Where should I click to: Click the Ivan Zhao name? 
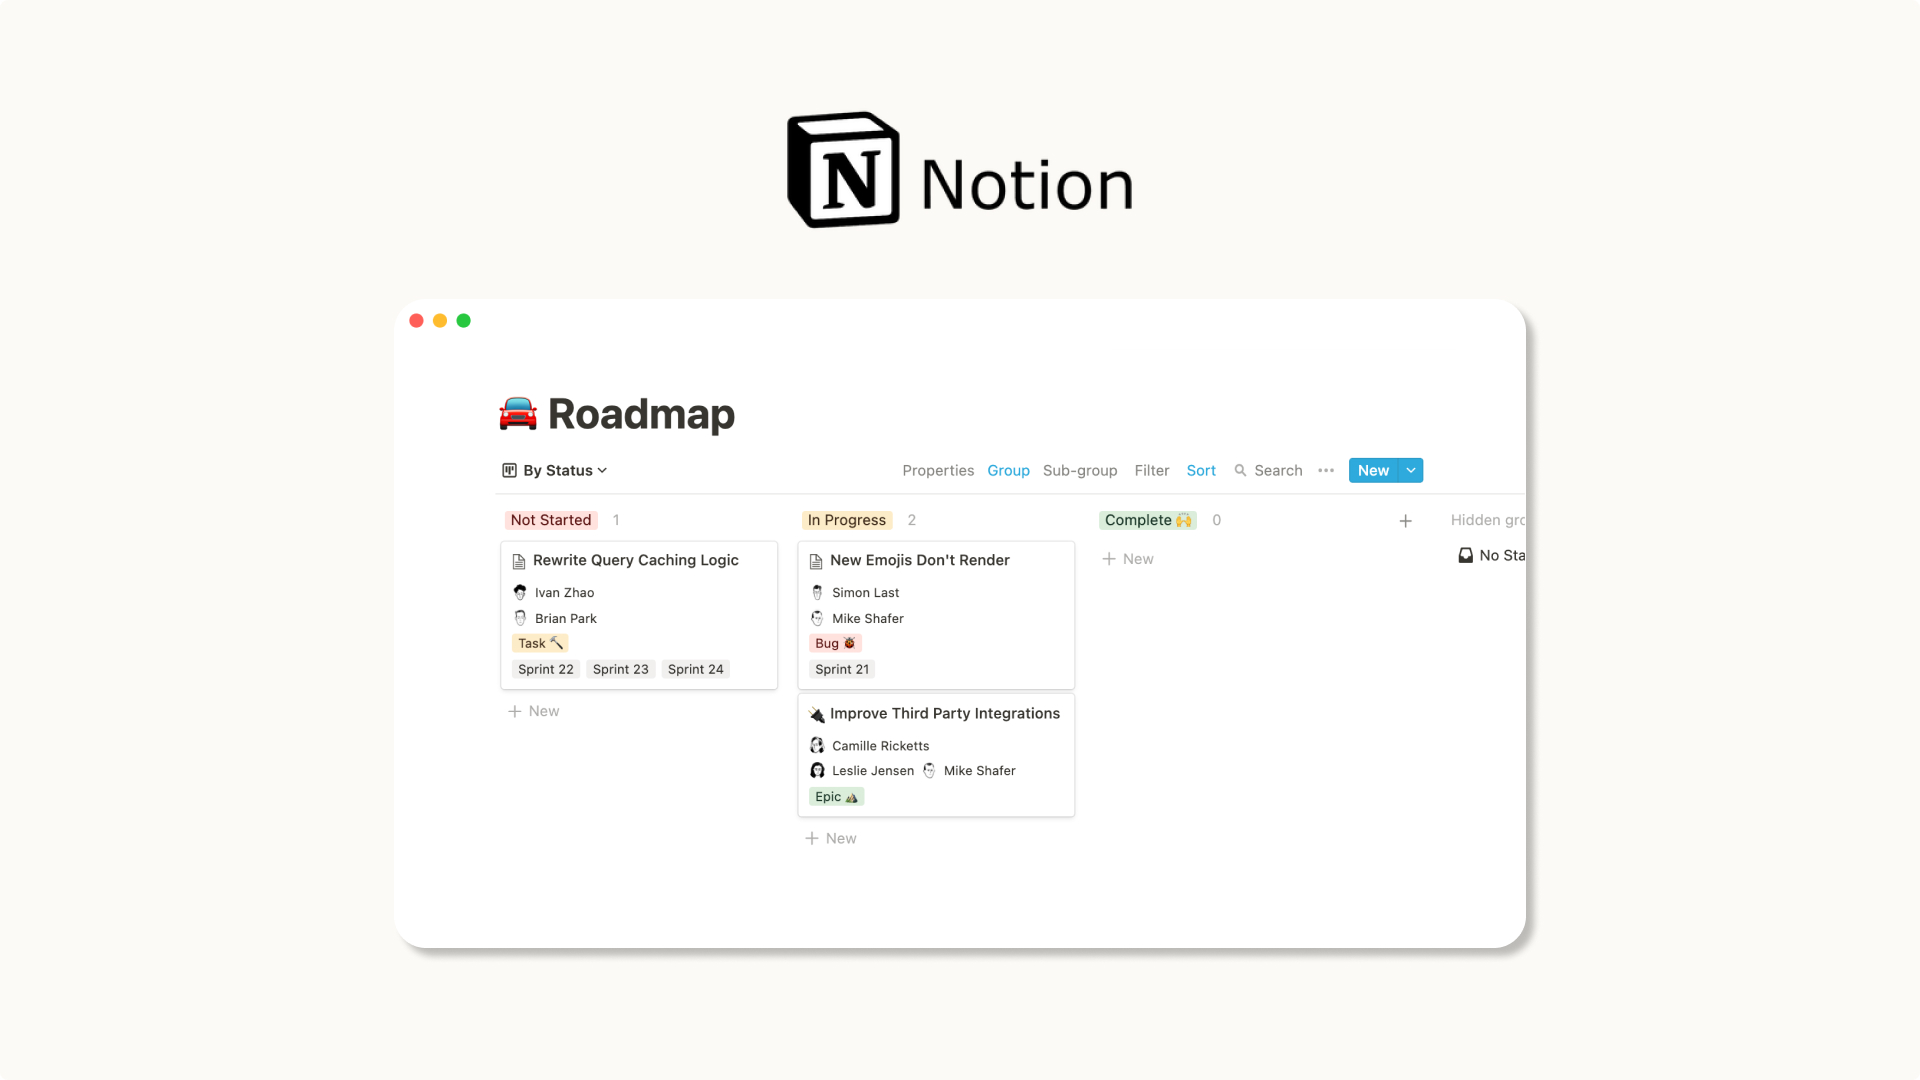pos(564,593)
